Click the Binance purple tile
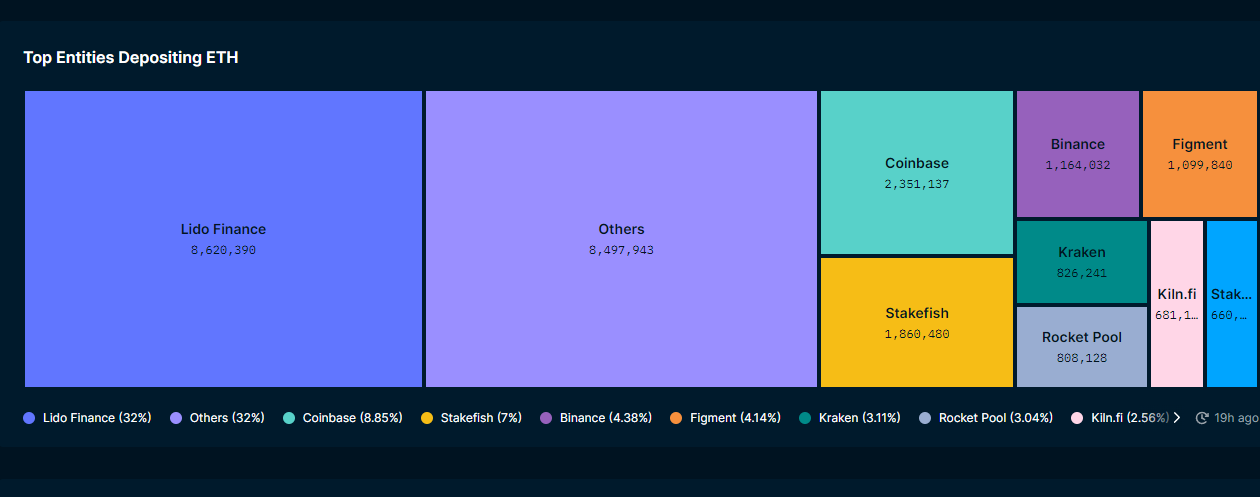 pyautogui.click(x=1078, y=154)
